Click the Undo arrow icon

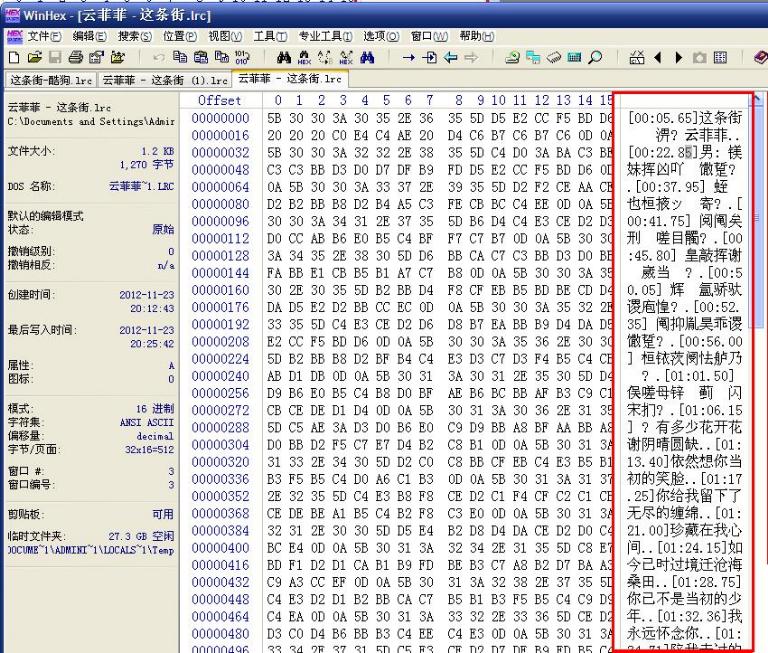pos(159,58)
